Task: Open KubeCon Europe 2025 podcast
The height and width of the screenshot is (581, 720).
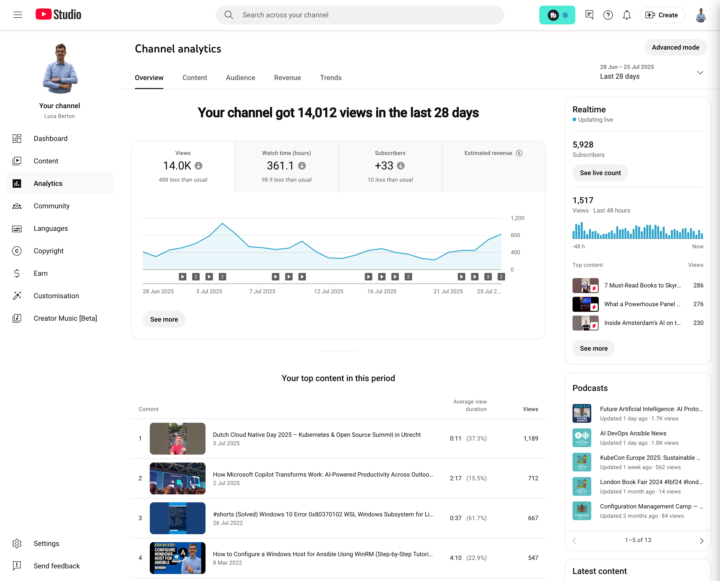Action: [638, 462]
